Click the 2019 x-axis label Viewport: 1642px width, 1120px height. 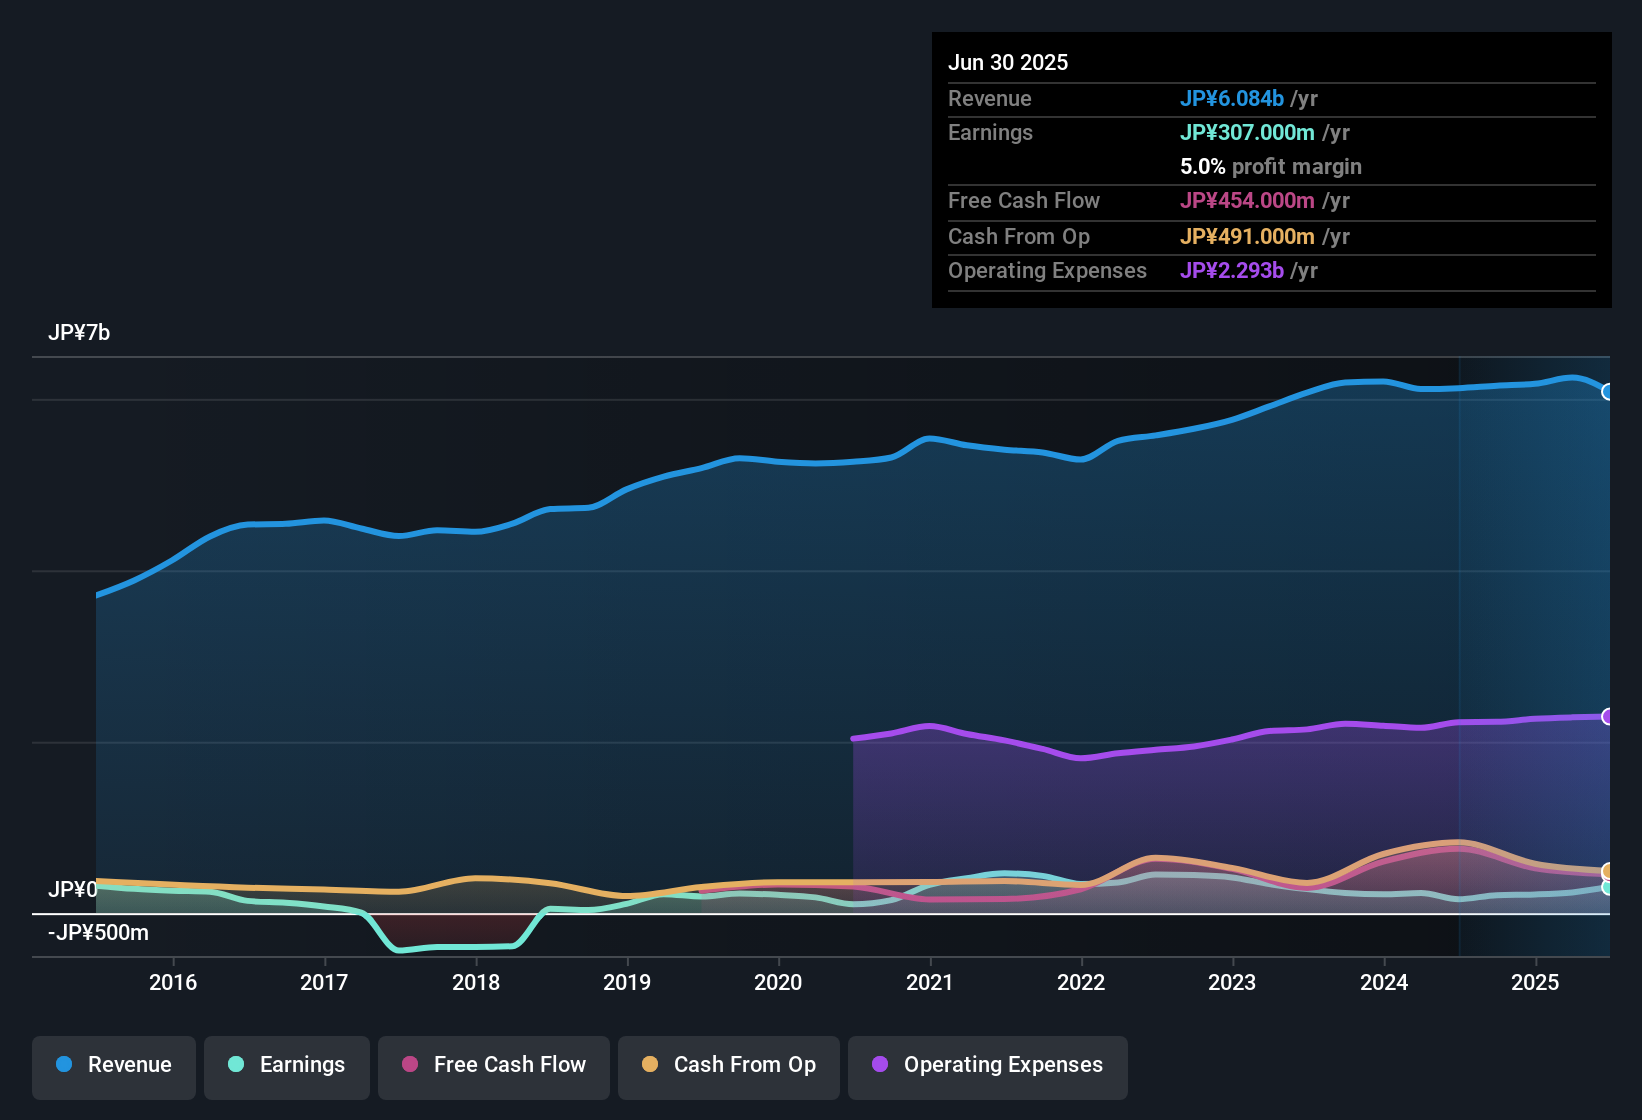[x=627, y=982]
